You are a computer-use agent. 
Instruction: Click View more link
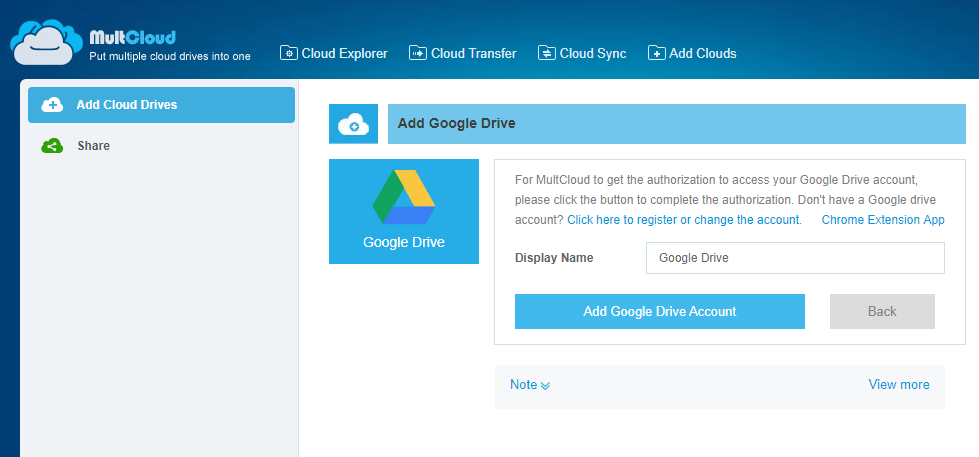pyautogui.click(x=898, y=385)
